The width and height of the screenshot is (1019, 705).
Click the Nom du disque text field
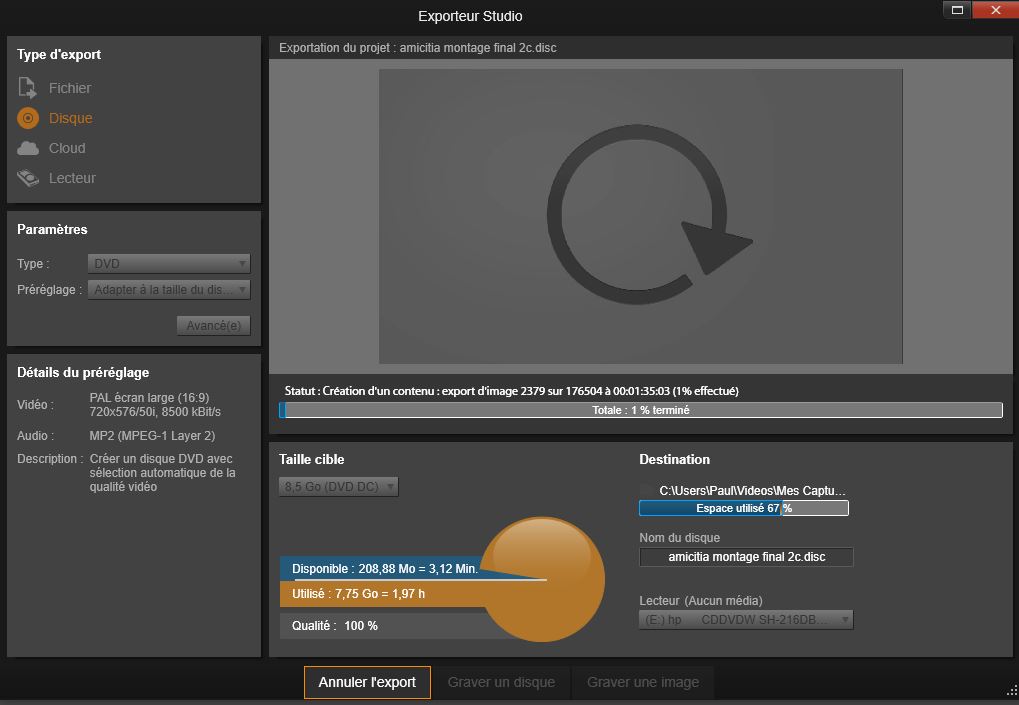tap(746, 557)
